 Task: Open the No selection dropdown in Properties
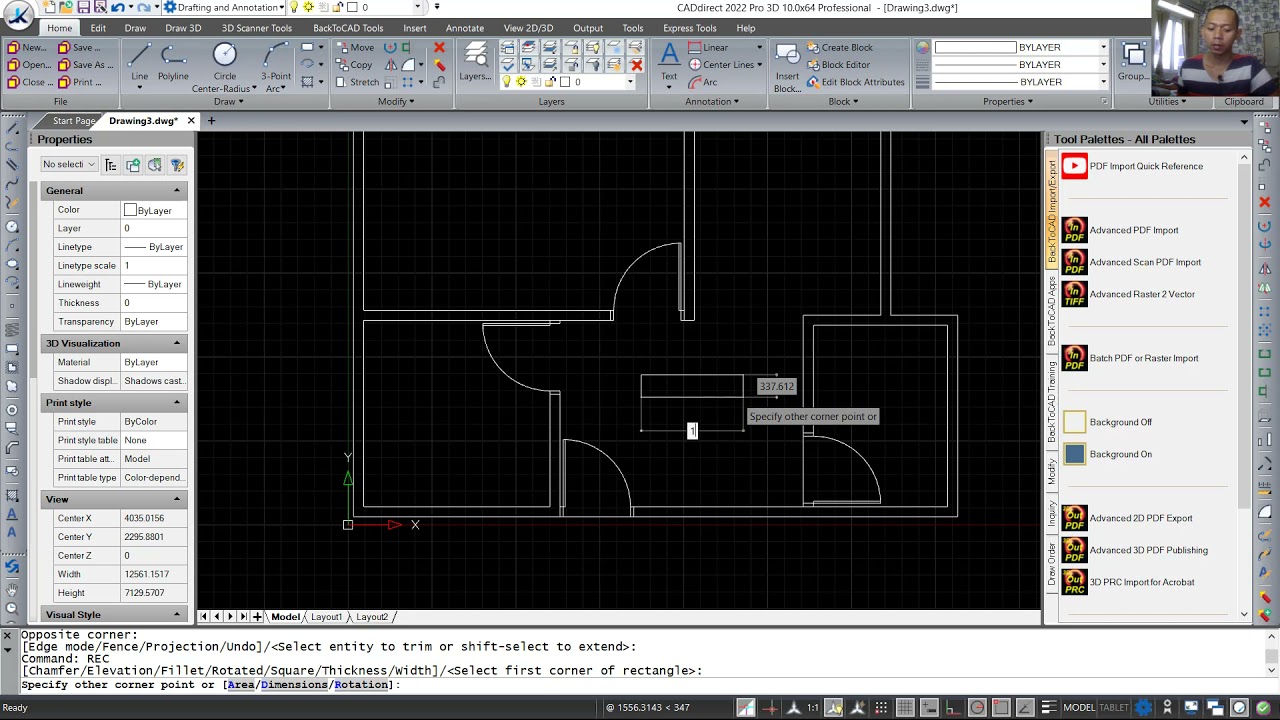click(x=68, y=164)
